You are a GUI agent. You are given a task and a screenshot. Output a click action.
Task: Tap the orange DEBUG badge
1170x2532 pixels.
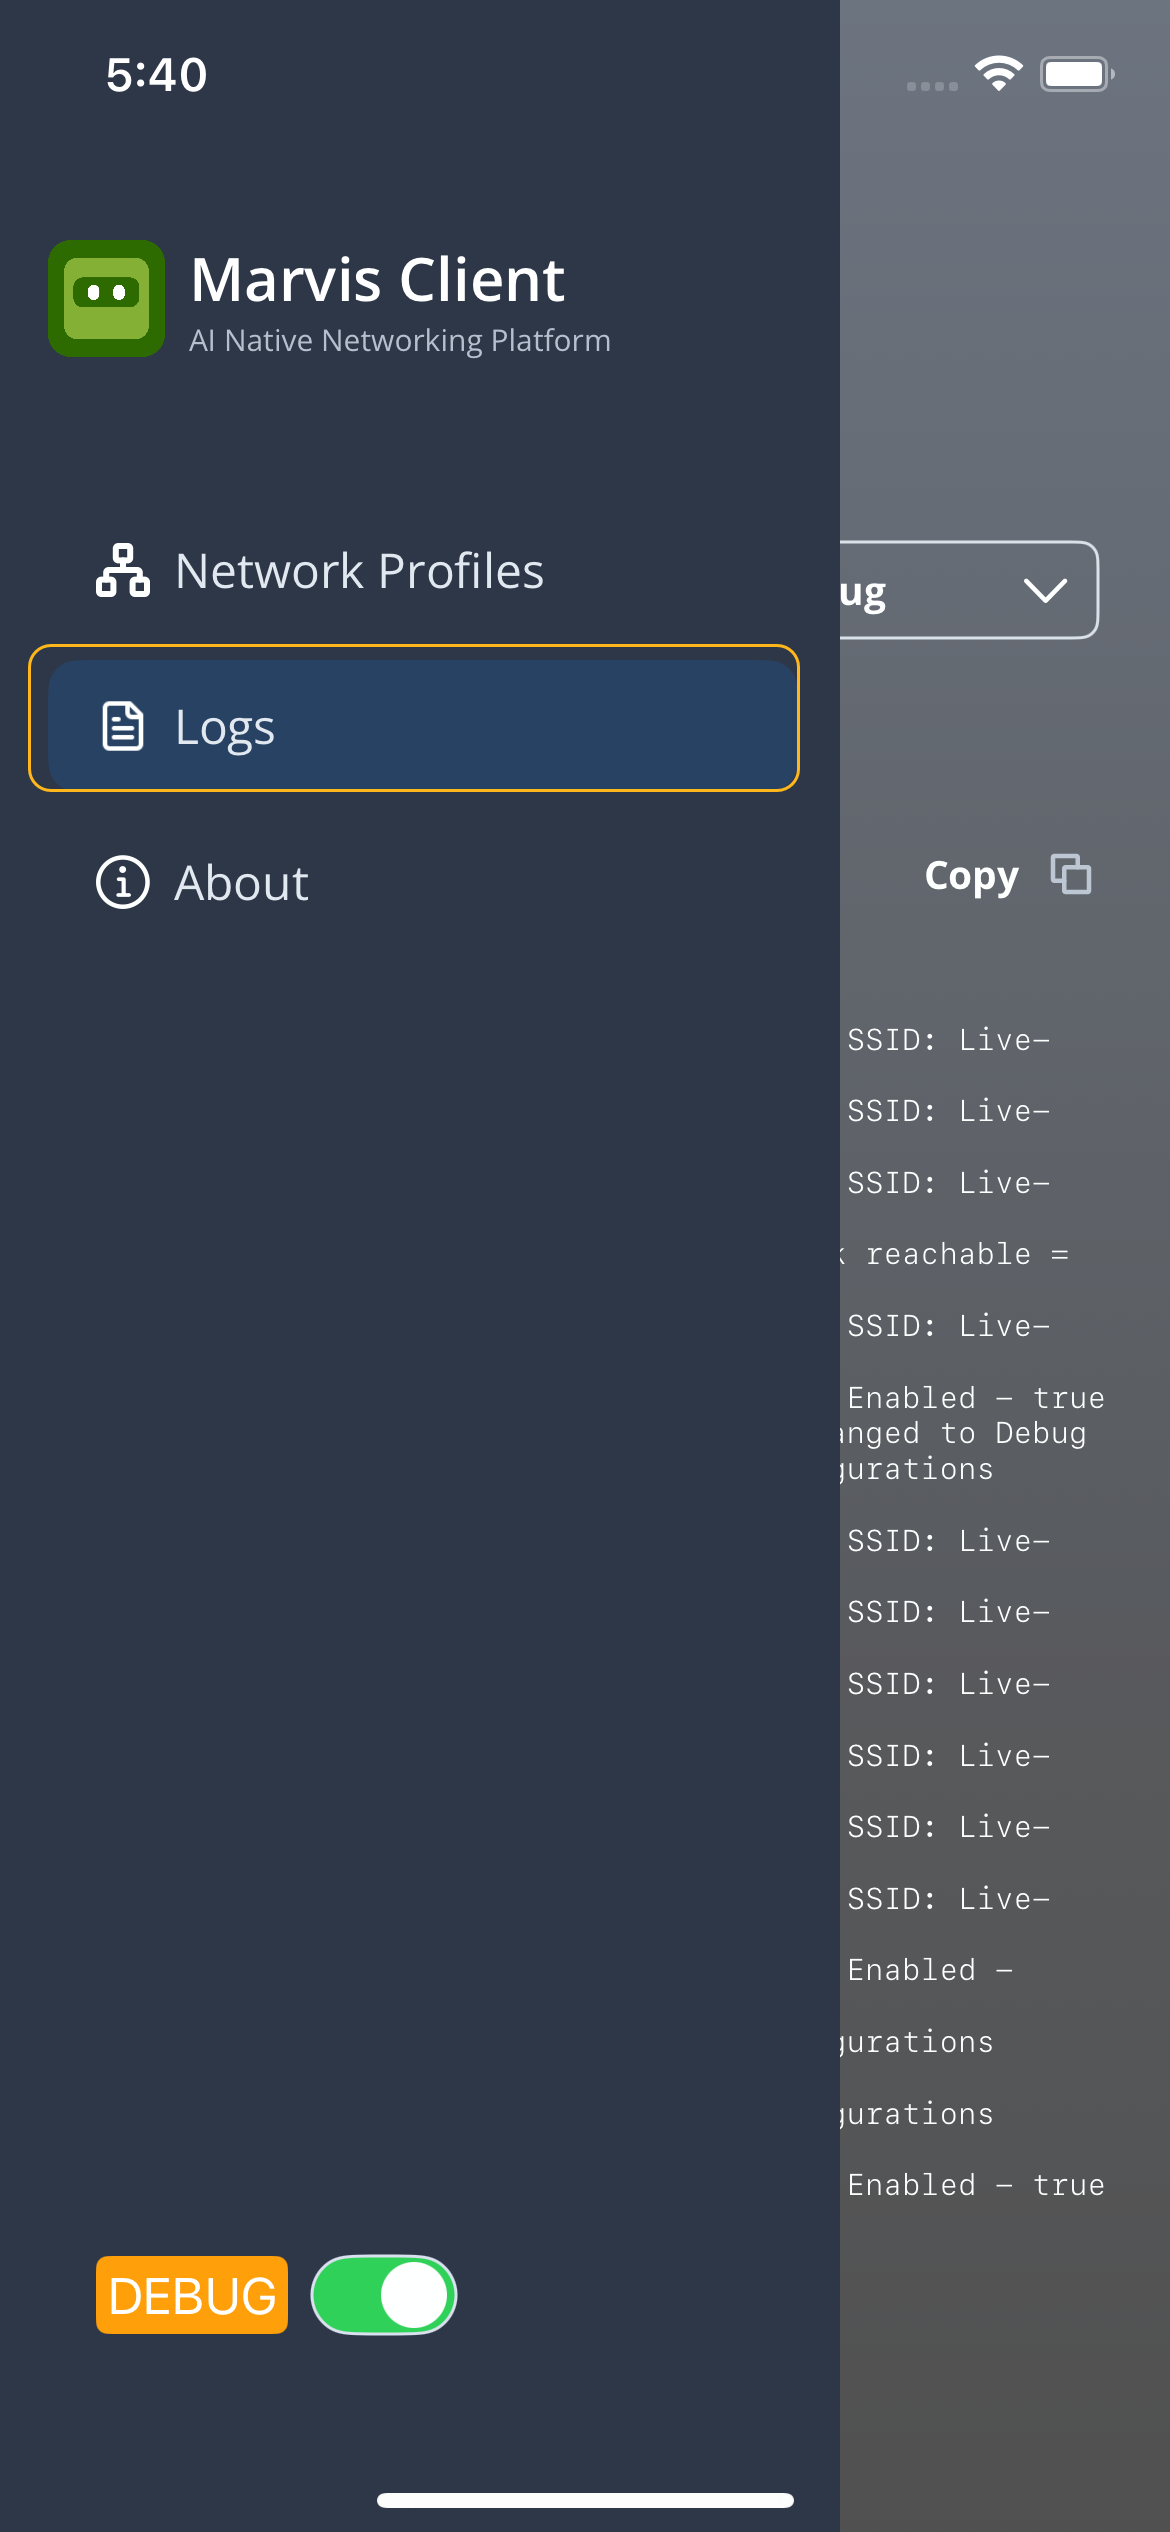coord(192,2295)
